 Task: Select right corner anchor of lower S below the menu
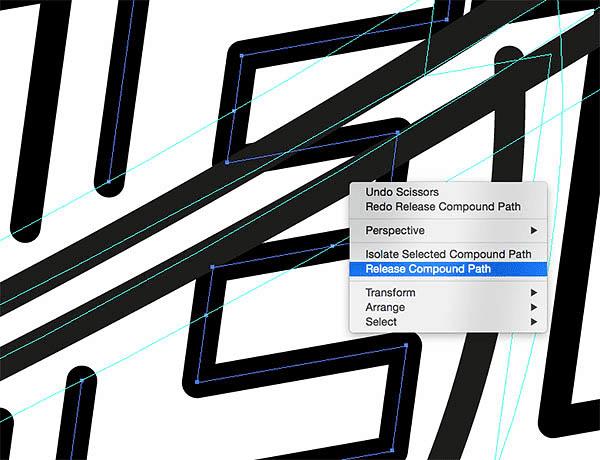pos(406,345)
